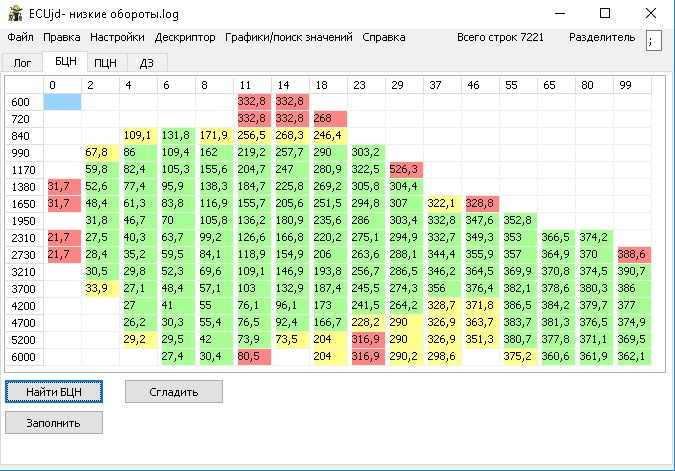This screenshot has width=675, height=471.
Task: Select cell 73,5 in row 5200
Action: tap(291, 340)
